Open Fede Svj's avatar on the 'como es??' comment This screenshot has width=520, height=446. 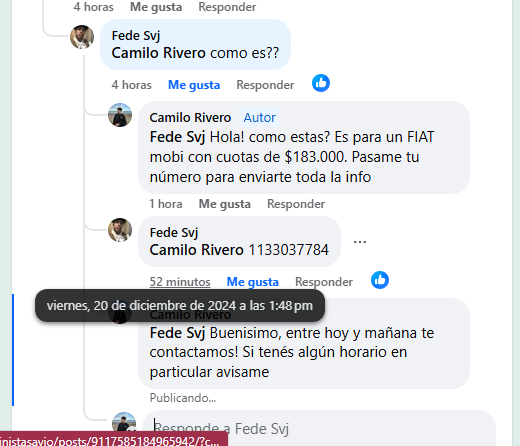coord(82,37)
